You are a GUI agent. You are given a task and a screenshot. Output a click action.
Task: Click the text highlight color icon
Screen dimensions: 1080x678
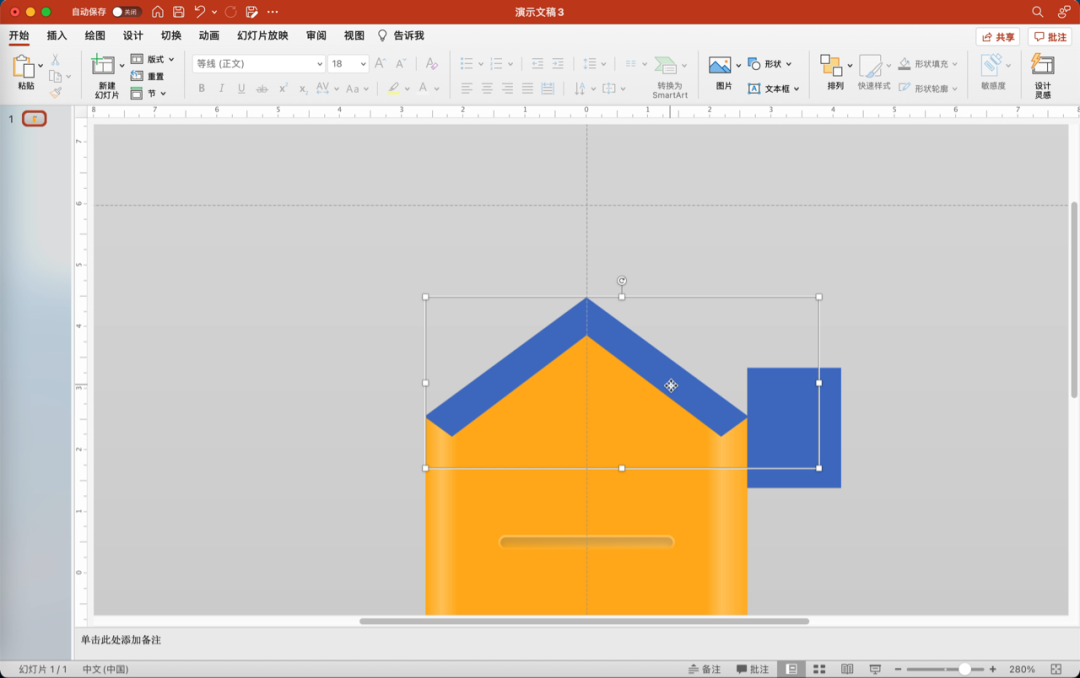[393, 88]
